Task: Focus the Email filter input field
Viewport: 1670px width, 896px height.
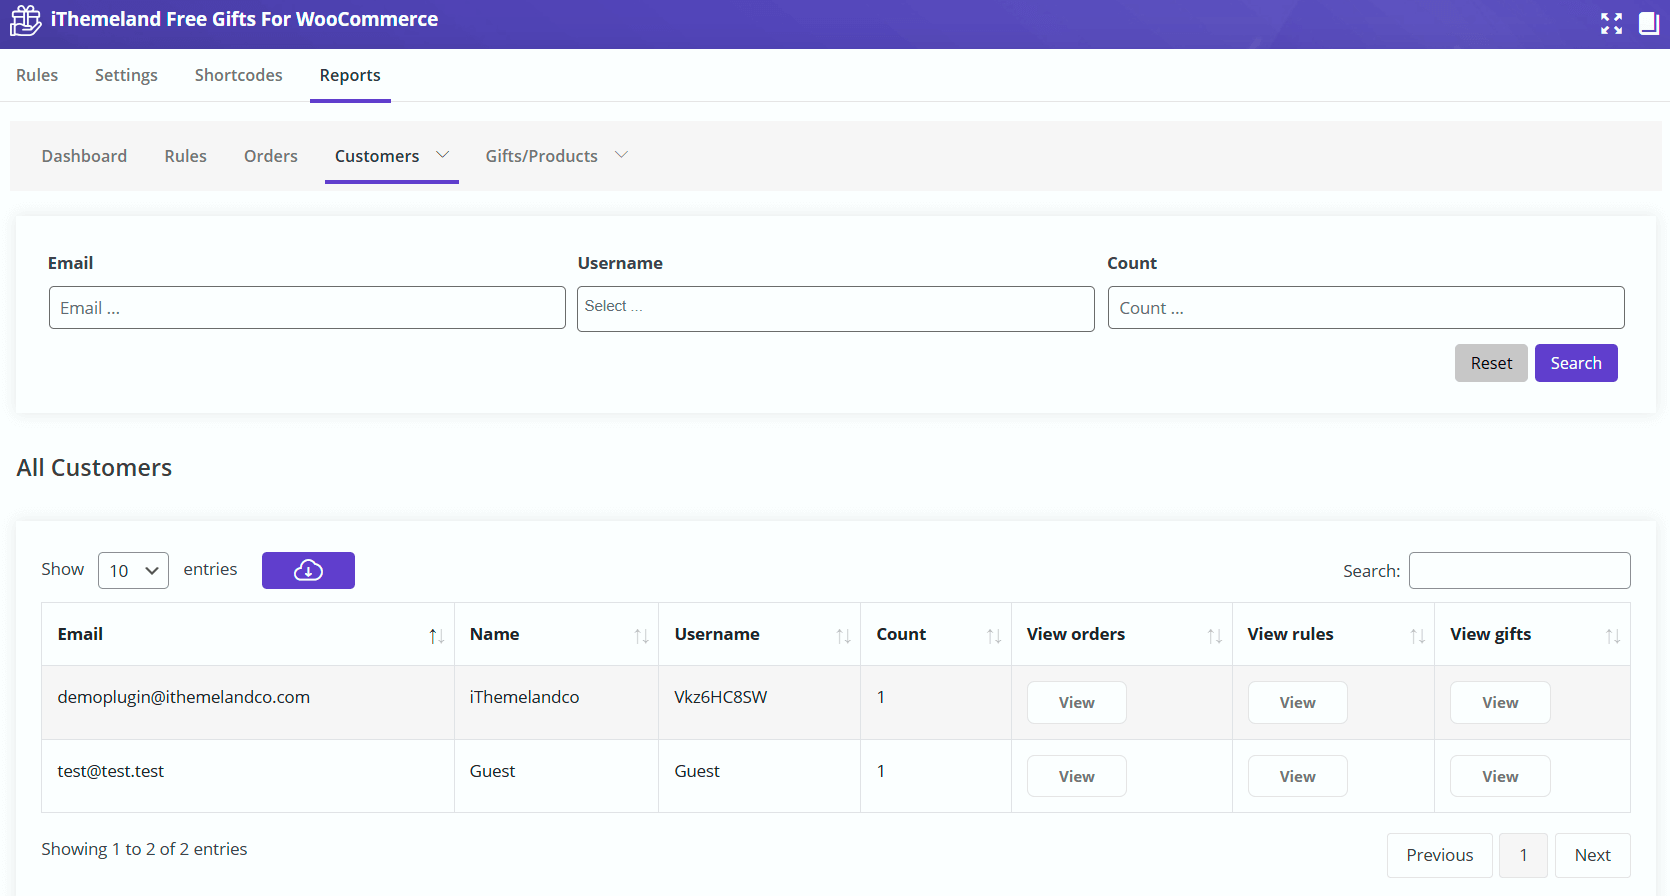Action: (307, 308)
